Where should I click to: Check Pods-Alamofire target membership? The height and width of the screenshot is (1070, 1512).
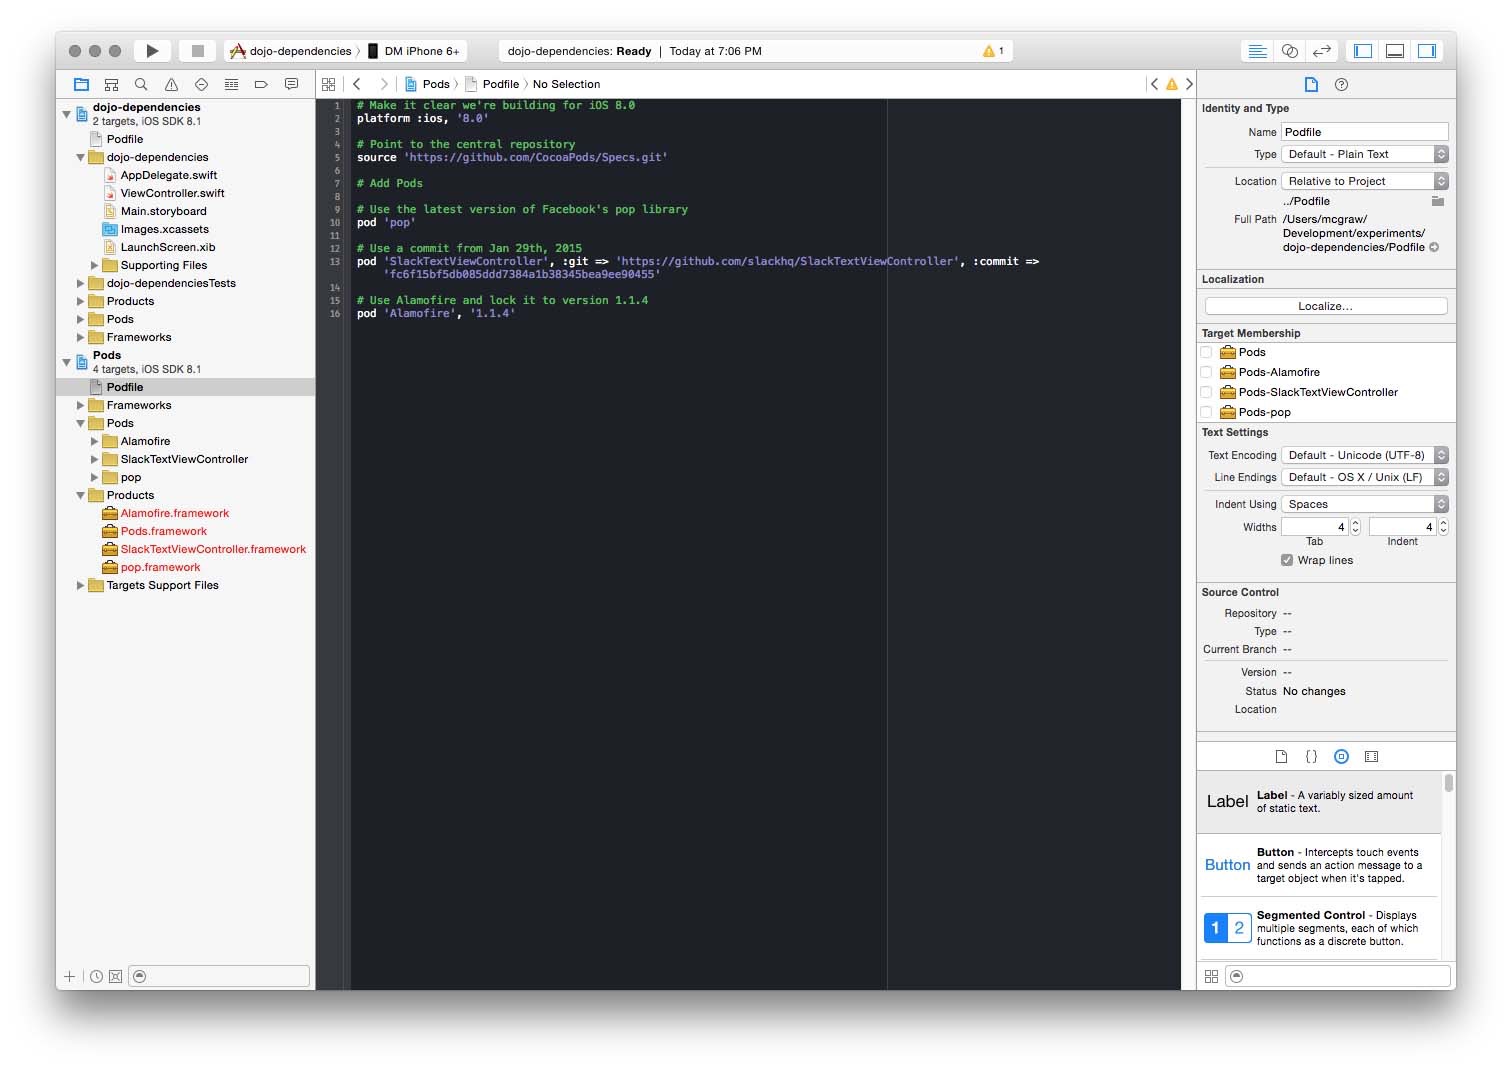click(1206, 372)
